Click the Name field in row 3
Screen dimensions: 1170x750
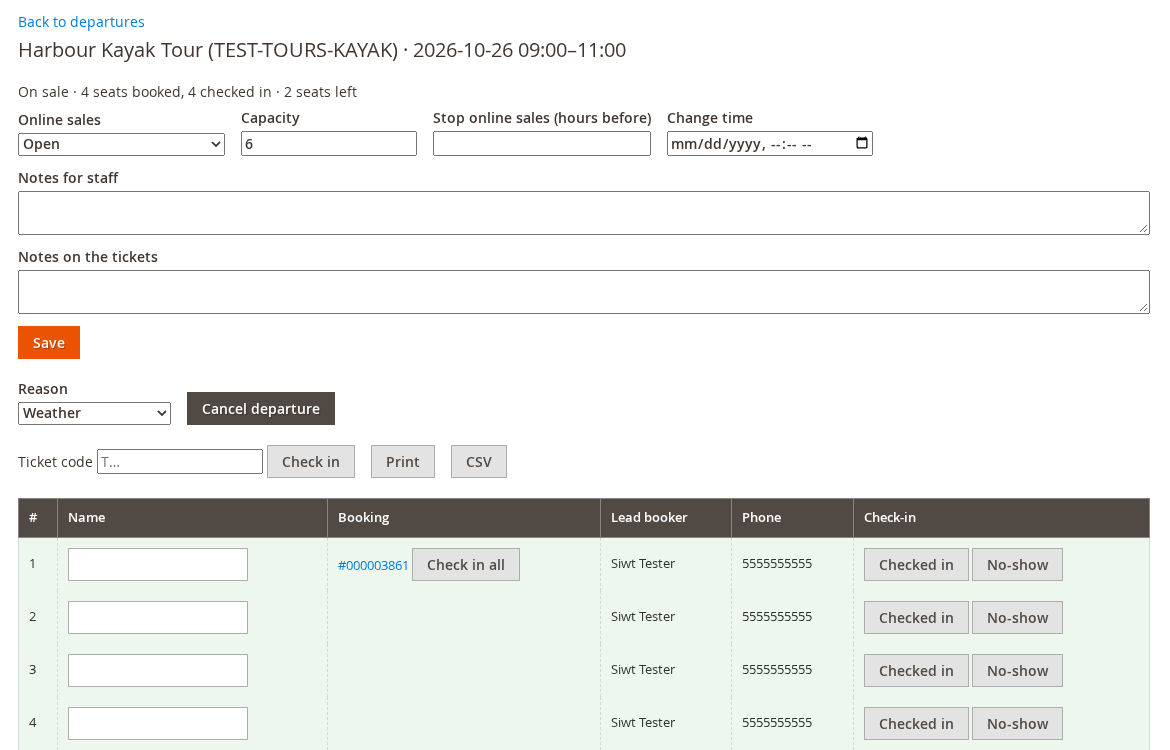click(x=157, y=671)
